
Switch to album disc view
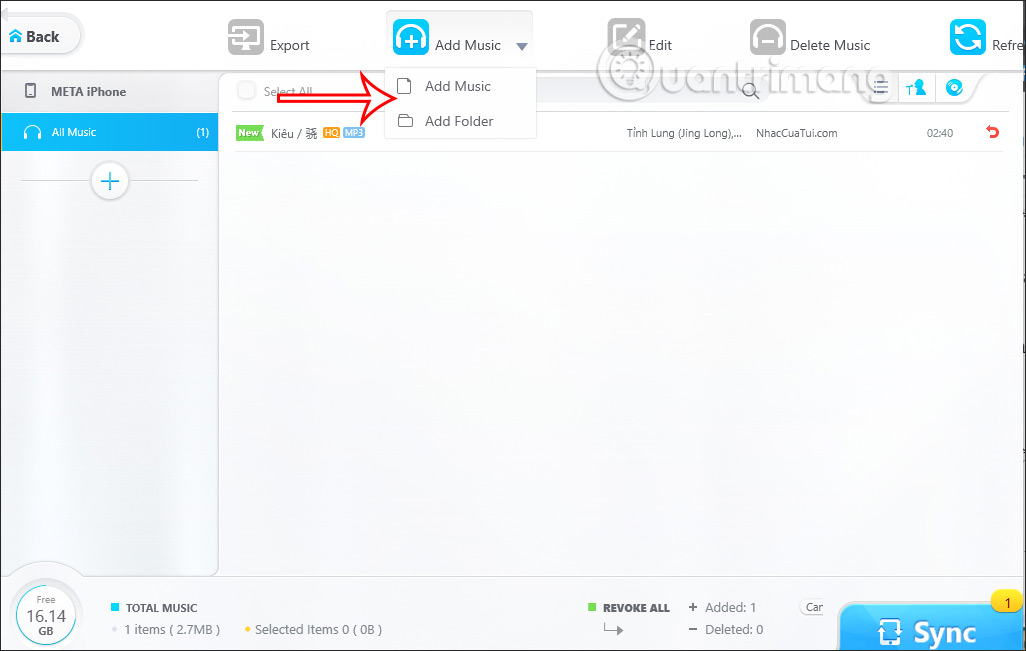coord(954,88)
